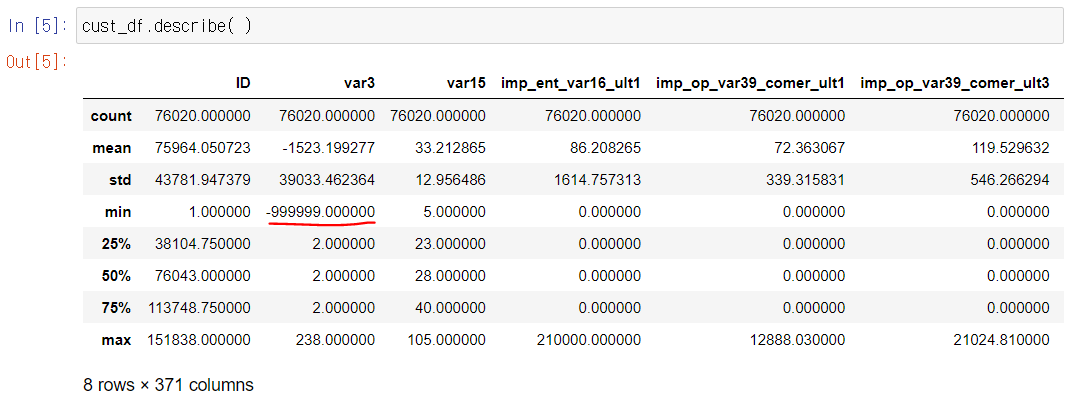Click the 75% row label
The height and width of the screenshot is (400, 1070).
coord(117,309)
